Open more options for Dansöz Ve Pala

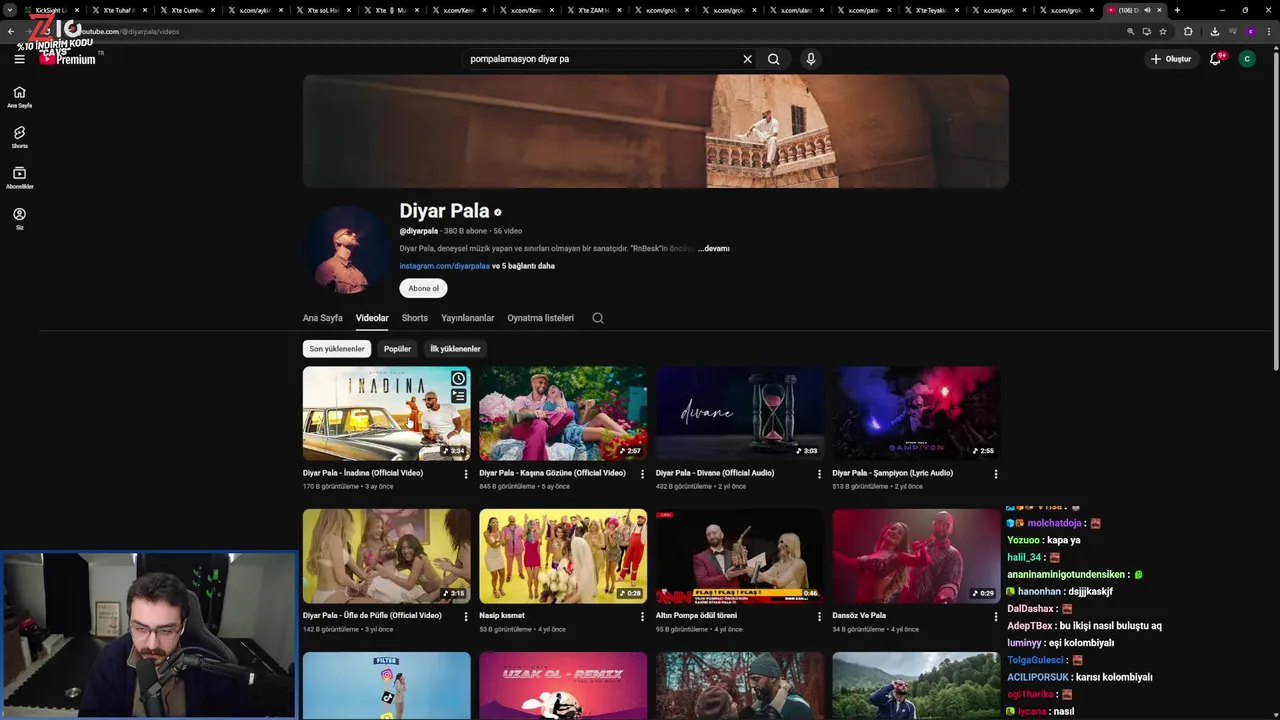995,617
